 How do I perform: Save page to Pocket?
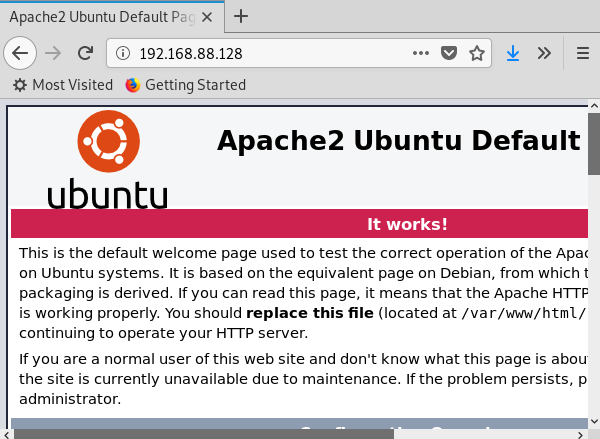[450, 53]
